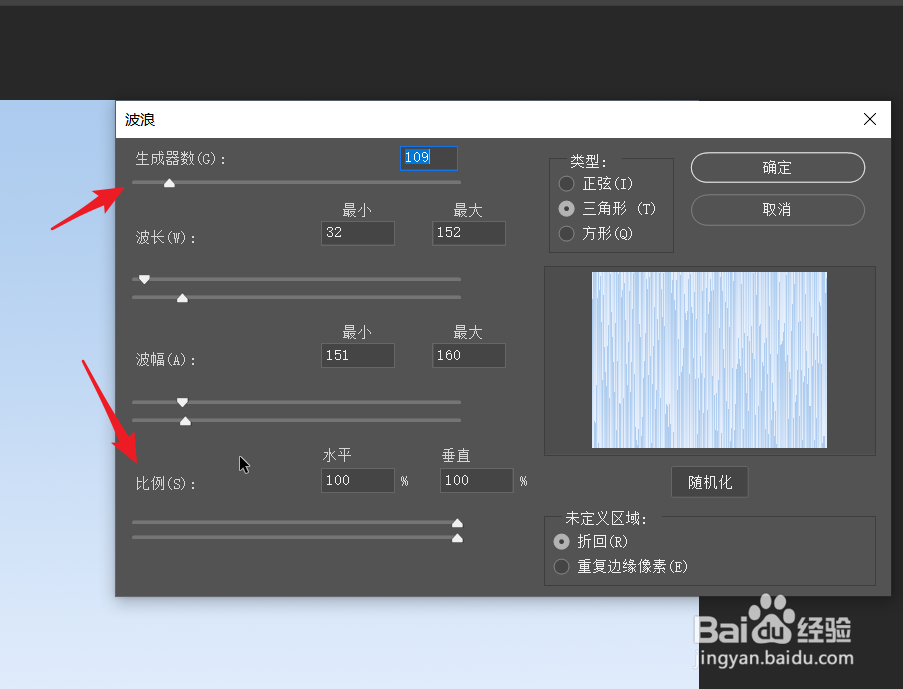Click the 波长 minimum slider handle

(x=145, y=279)
